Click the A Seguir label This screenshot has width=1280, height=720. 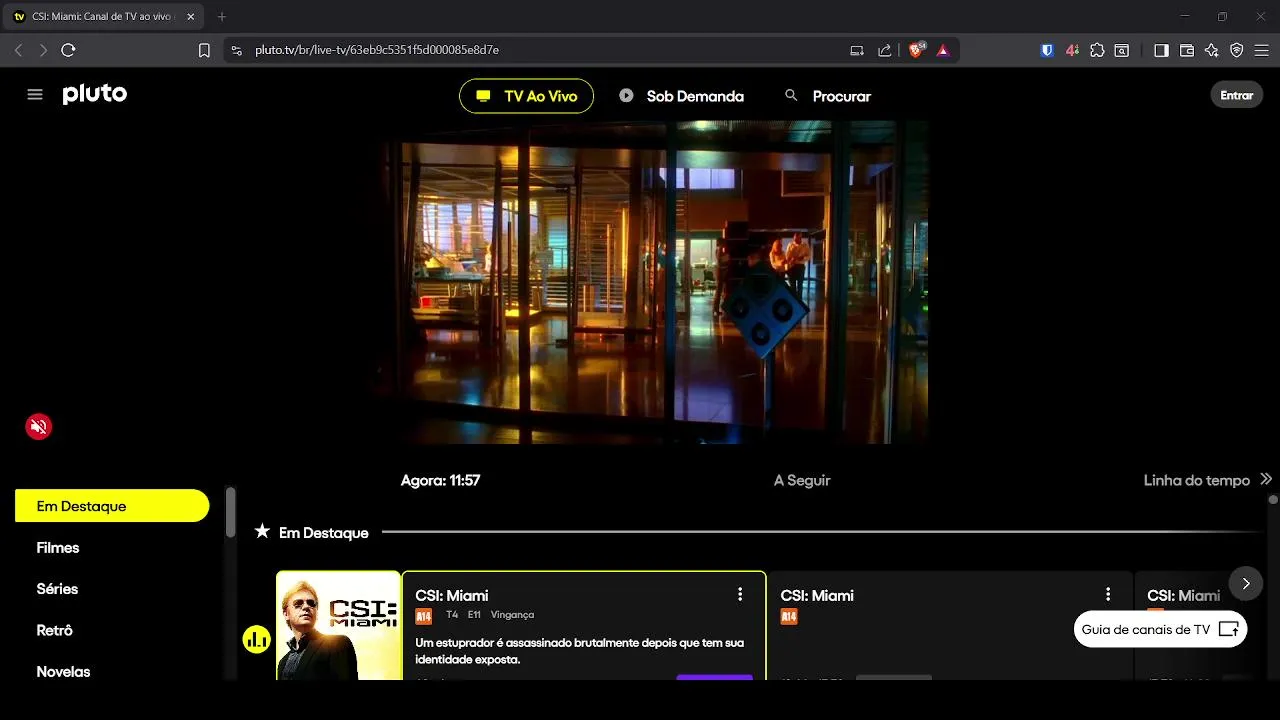point(802,480)
